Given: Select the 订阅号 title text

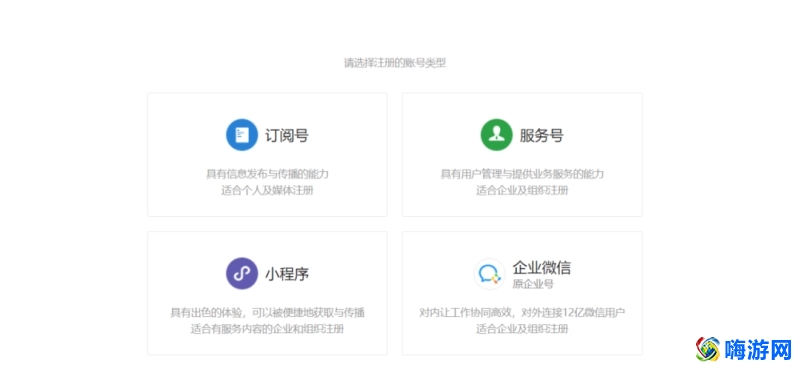Looking at the screenshot, I should click(x=287, y=135).
